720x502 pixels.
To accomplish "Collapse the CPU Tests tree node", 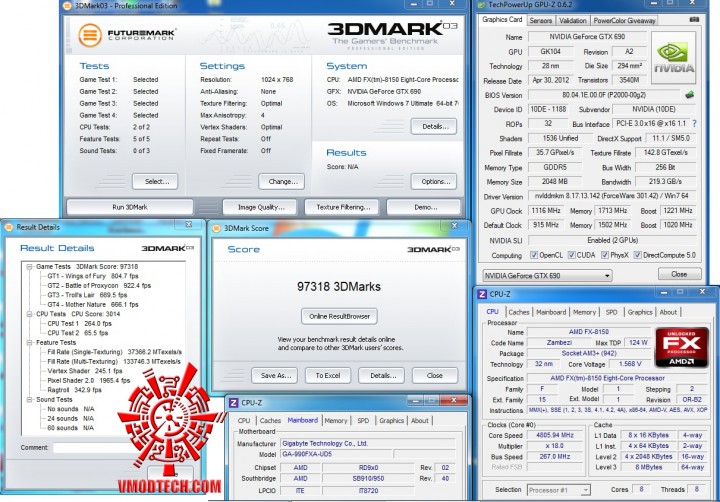I will pyautogui.click(x=29, y=314).
